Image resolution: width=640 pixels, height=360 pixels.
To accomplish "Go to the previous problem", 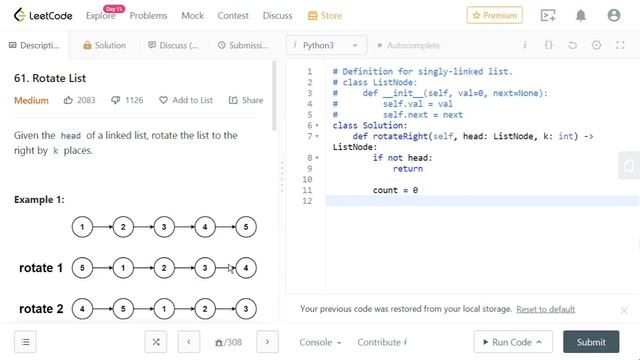I will 189,342.
